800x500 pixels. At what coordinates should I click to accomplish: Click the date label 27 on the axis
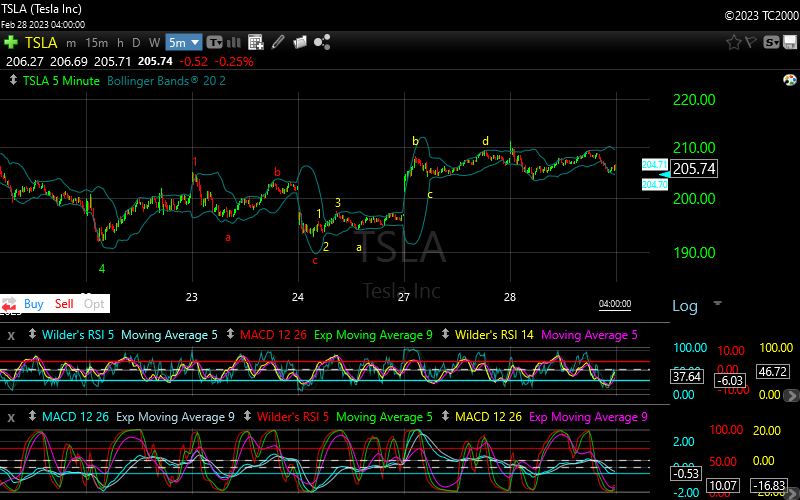point(404,297)
